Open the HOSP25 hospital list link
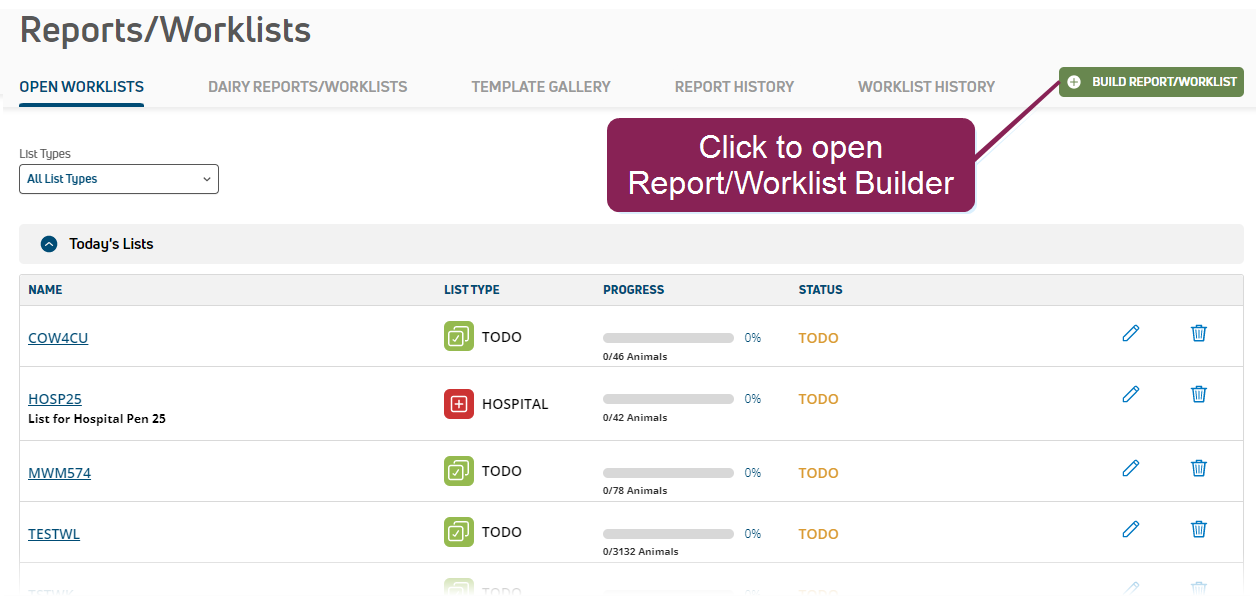The height and width of the screenshot is (608, 1256). click(x=55, y=399)
